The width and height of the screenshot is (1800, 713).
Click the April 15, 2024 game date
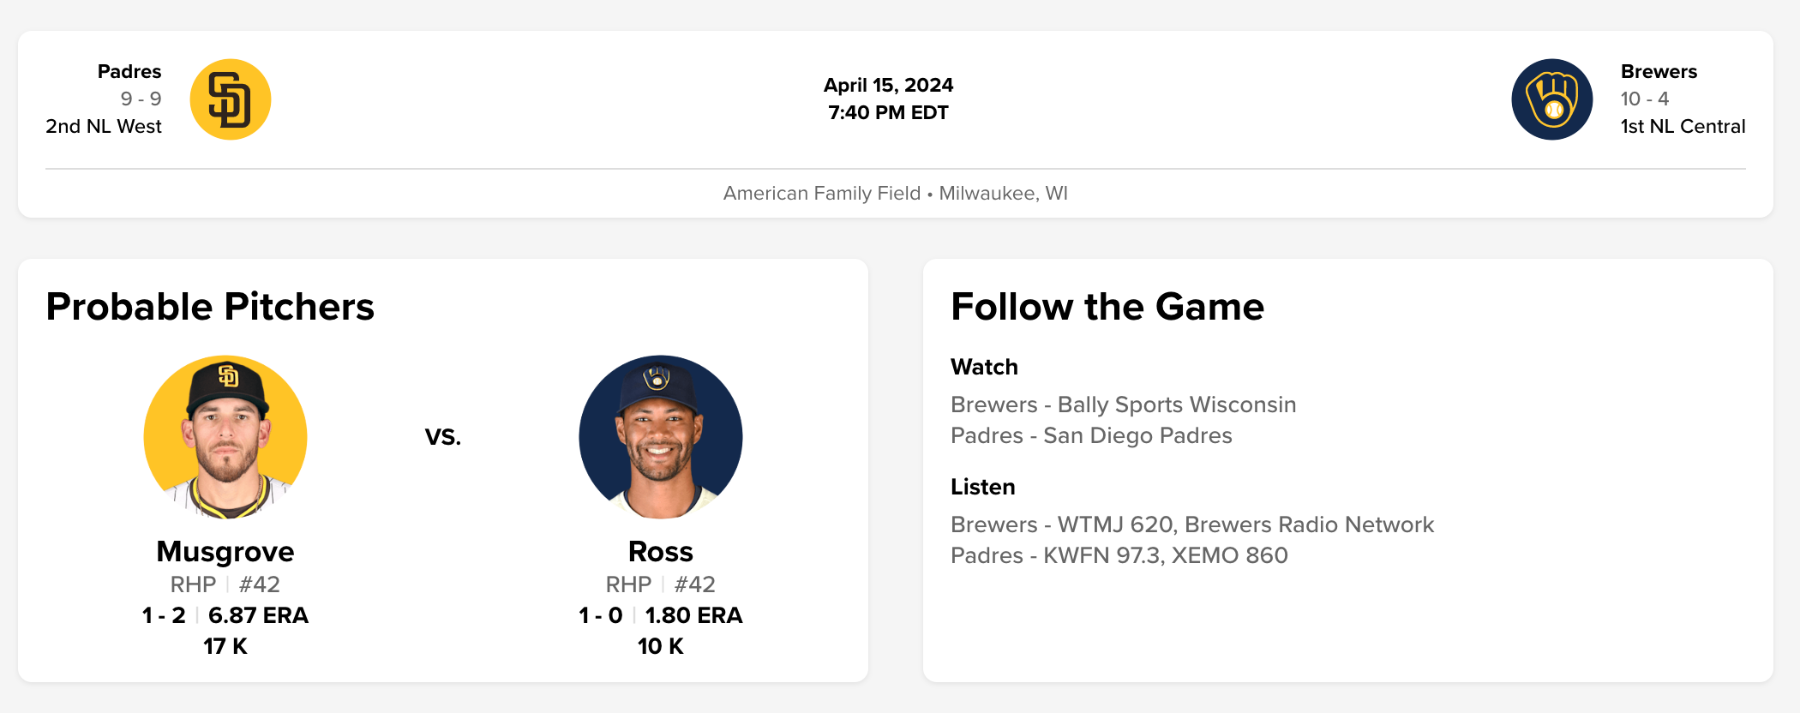point(888,85)
